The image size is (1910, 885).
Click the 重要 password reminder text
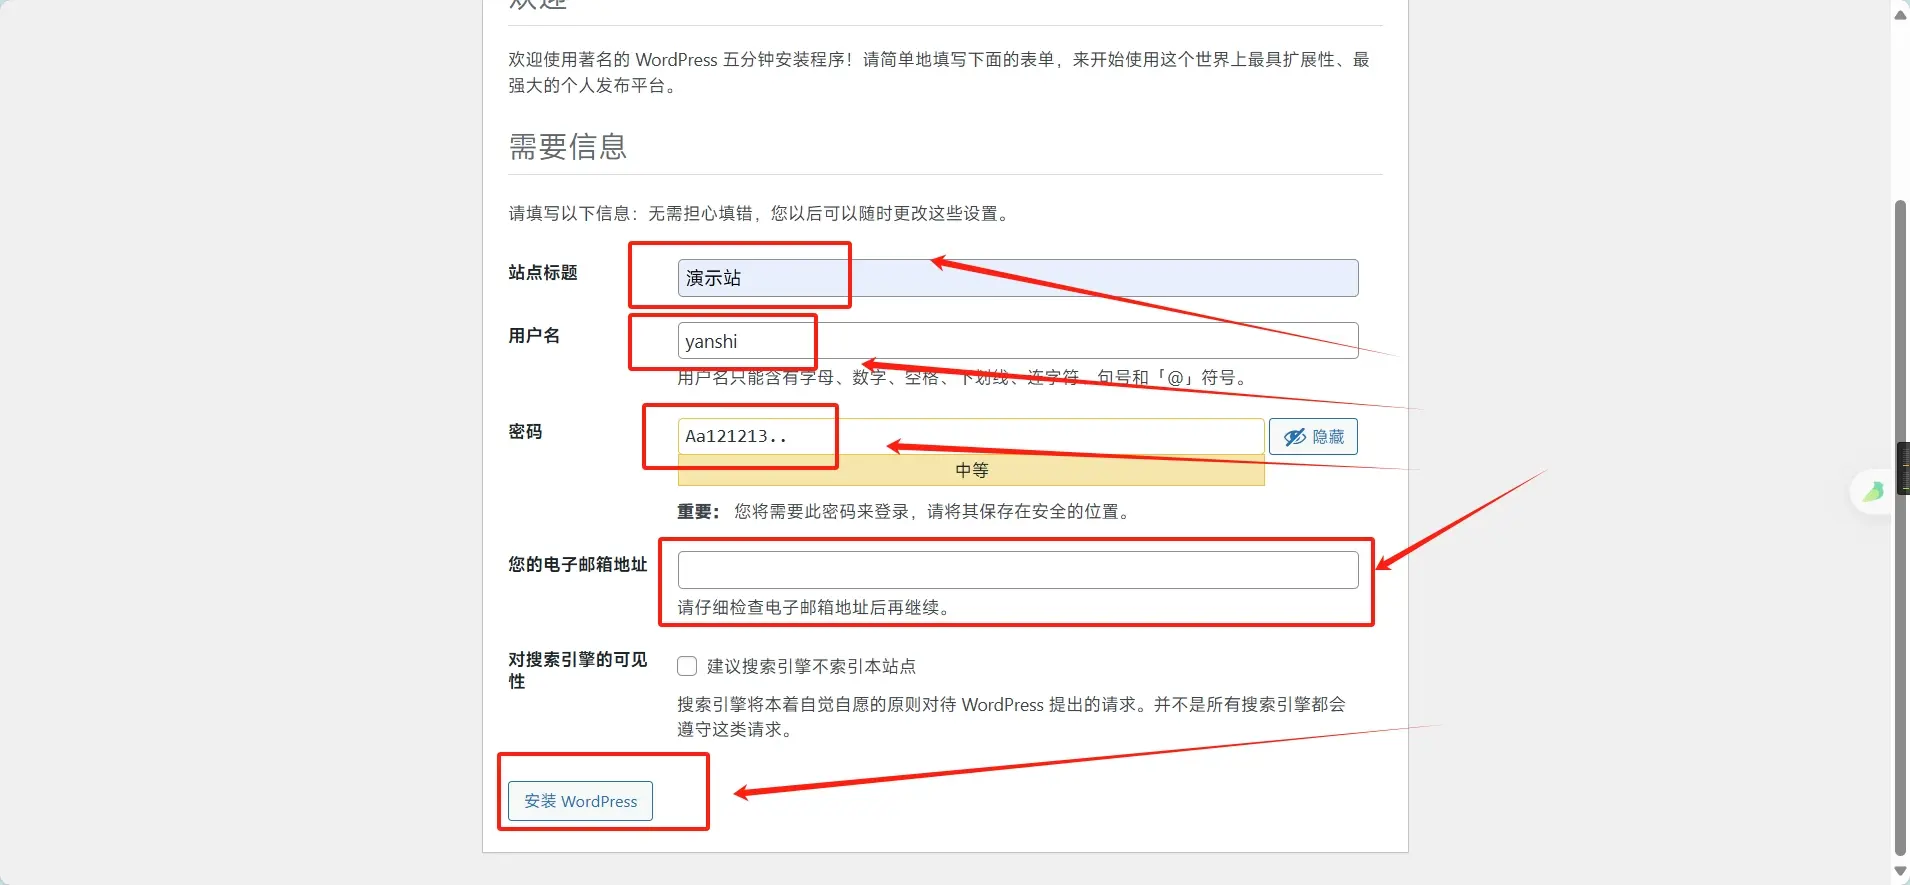906,512
